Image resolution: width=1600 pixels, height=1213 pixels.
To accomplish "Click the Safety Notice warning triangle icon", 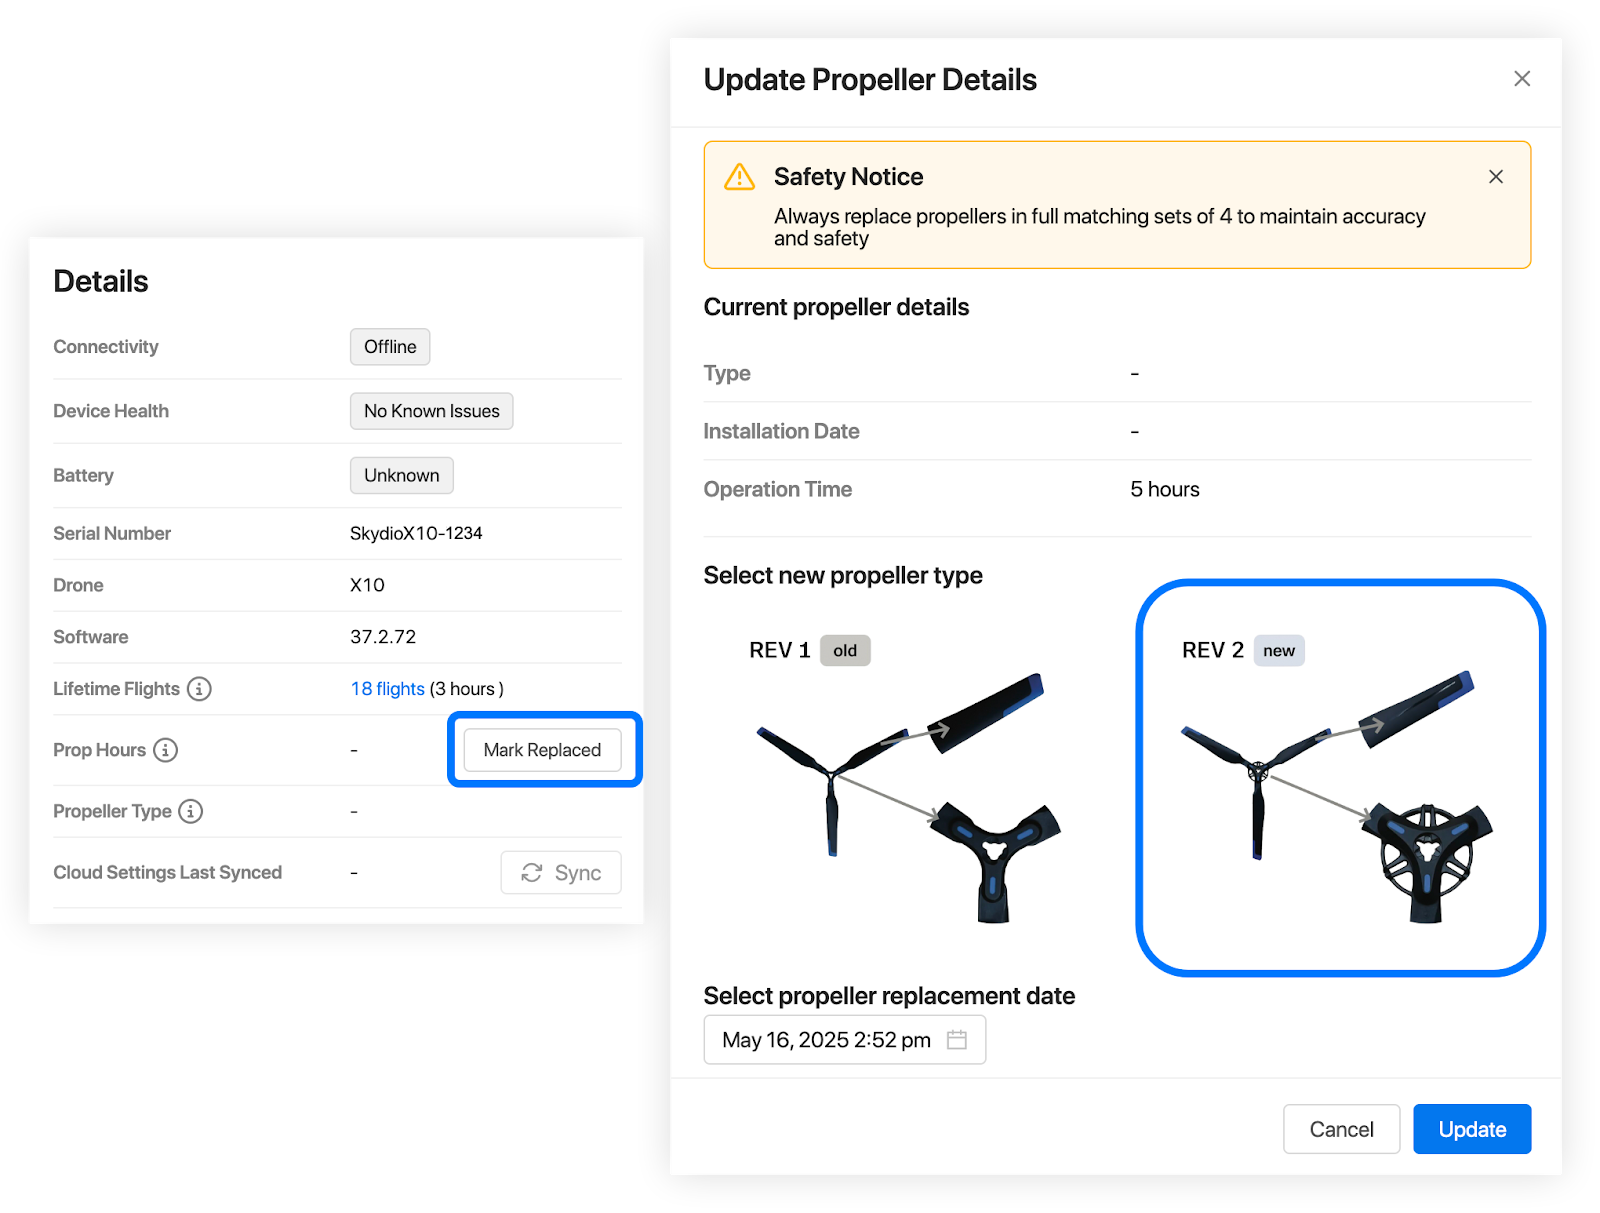I will click(739, 178).
